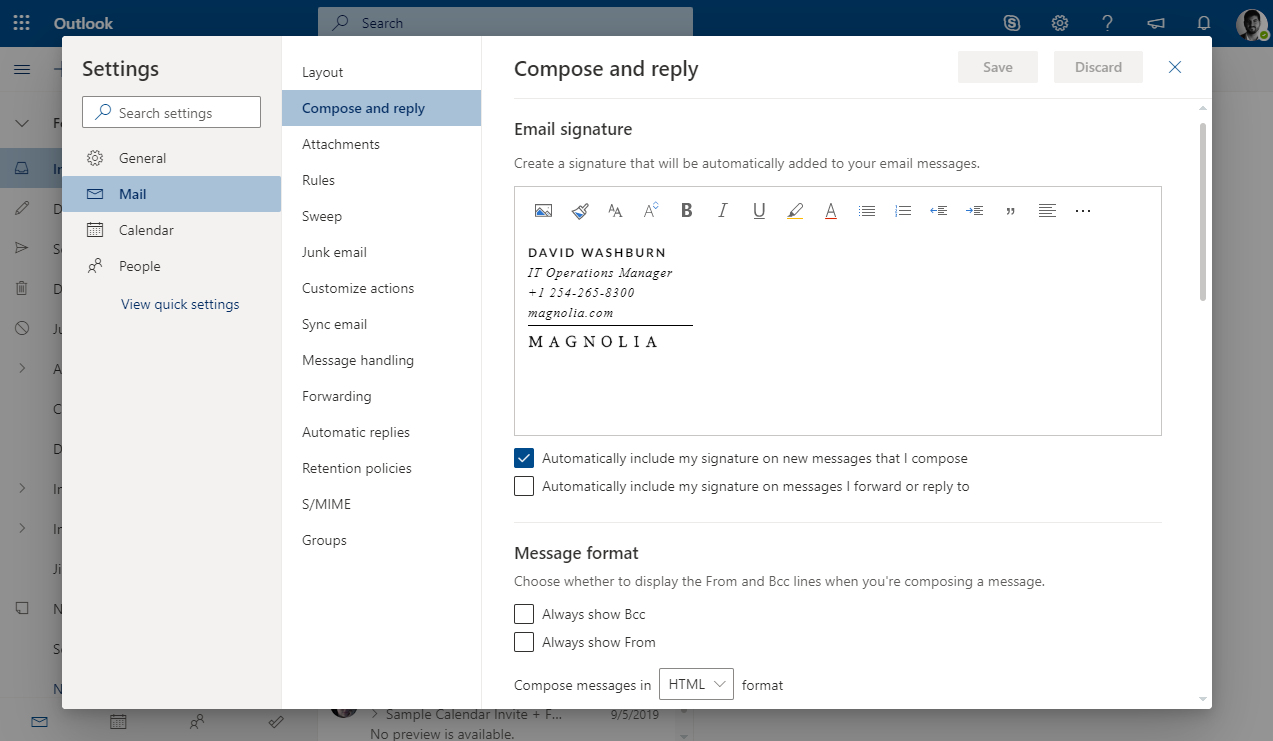1273x741 pixels.
Task: Enable Always show Bcc
Action: 524,614
